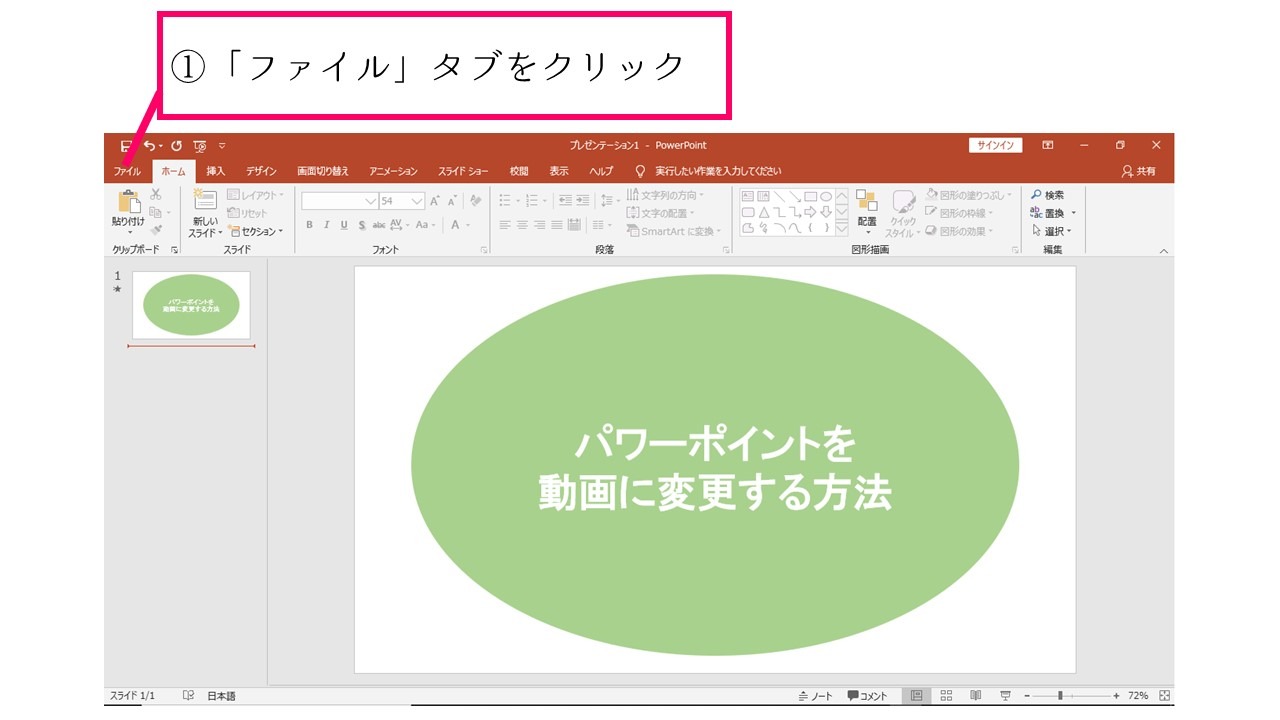Open Customize Quick Access Toolbar dropdown

222,146
